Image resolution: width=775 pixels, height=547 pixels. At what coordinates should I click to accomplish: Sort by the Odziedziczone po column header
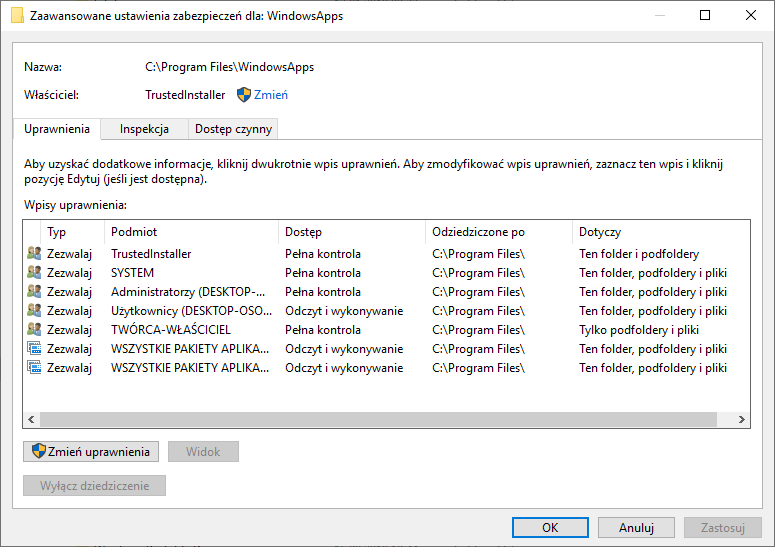pos(499,232)
